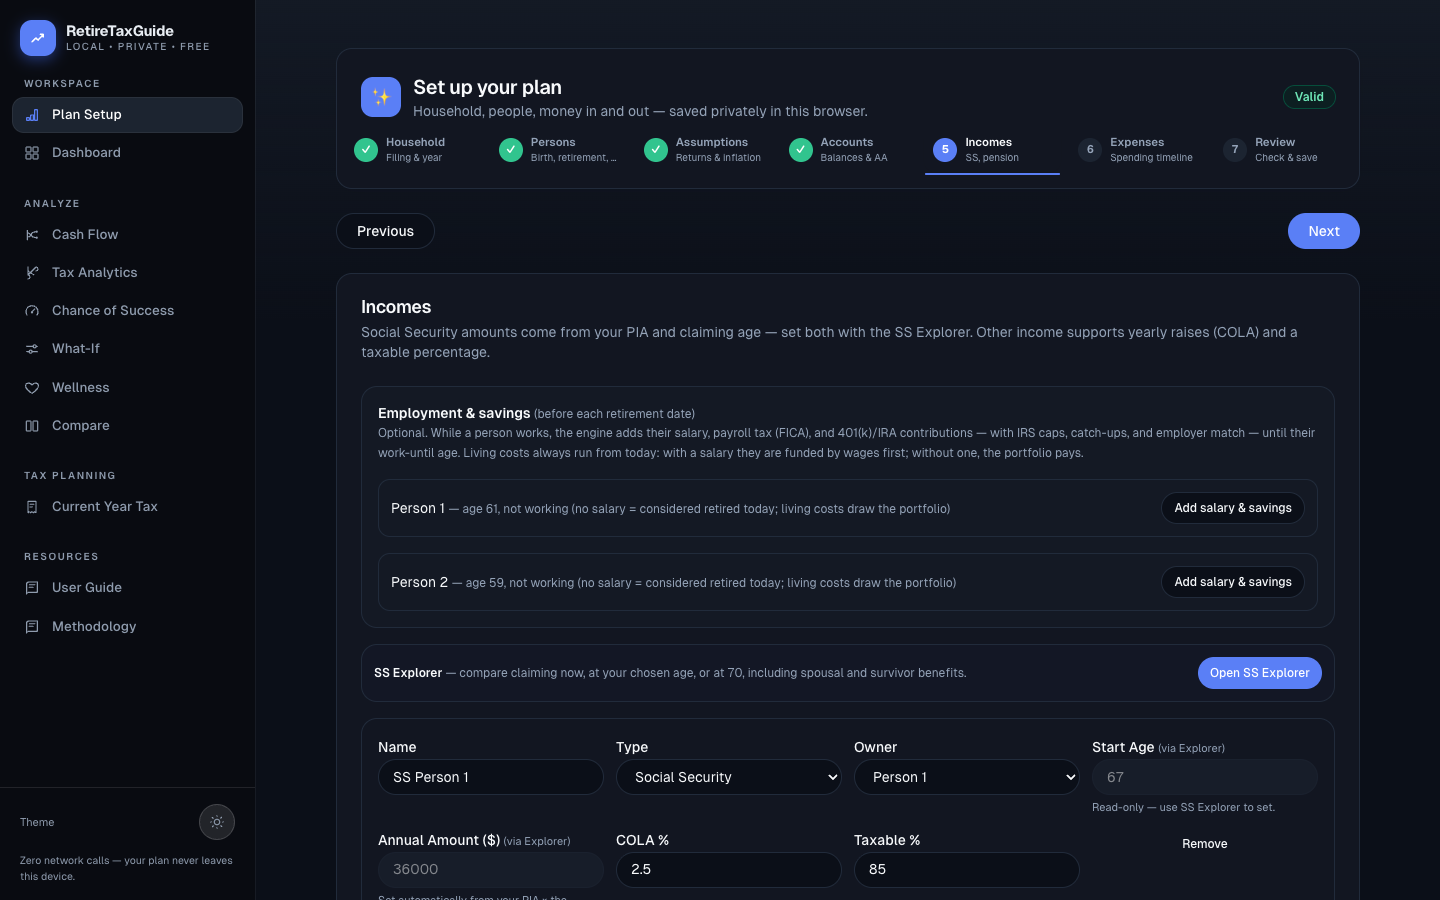
Task: Click the Plan Setup bar chart icon
Action: [x=32, y=115]
